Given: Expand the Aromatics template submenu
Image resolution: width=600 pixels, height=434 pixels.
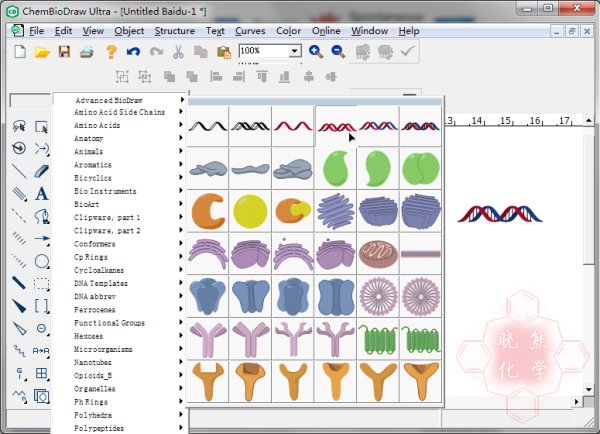Looking at the screenshot, I should (x=119, y=165).
